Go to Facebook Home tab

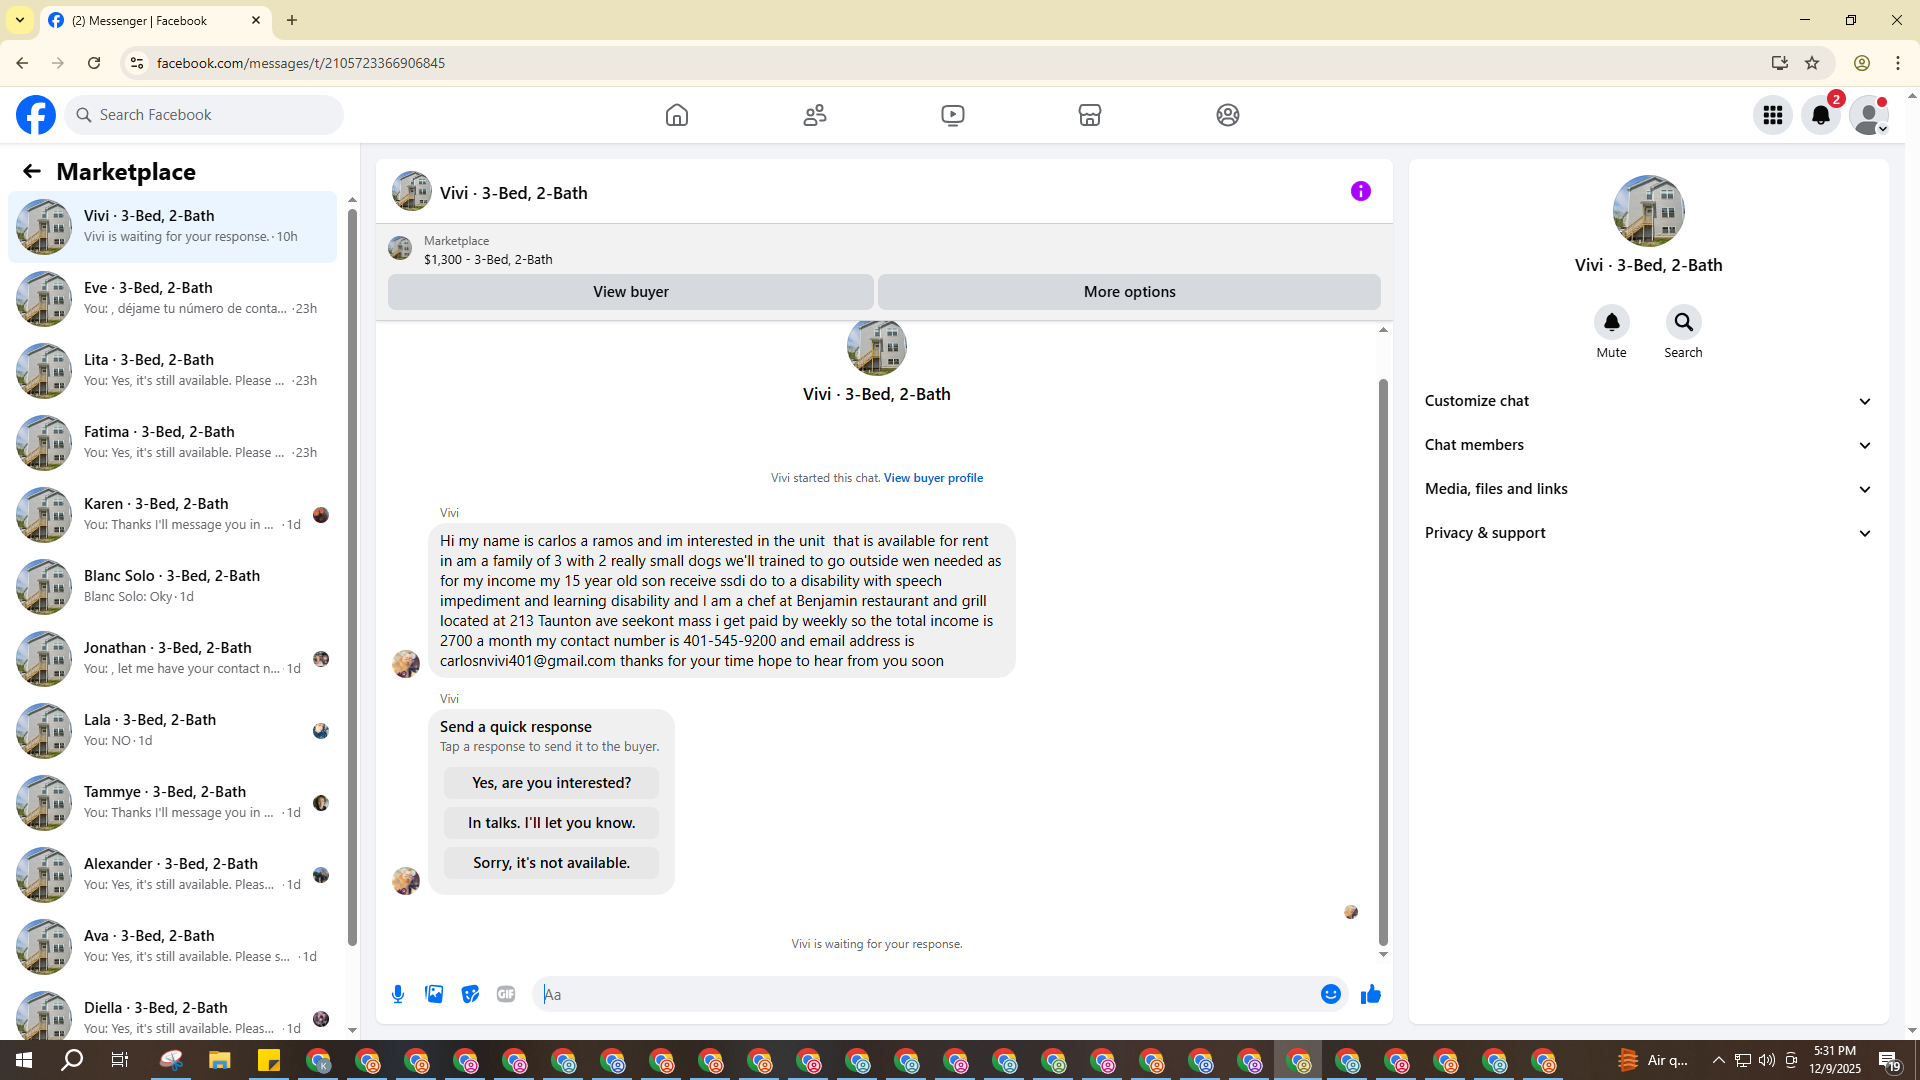[677, 115]
